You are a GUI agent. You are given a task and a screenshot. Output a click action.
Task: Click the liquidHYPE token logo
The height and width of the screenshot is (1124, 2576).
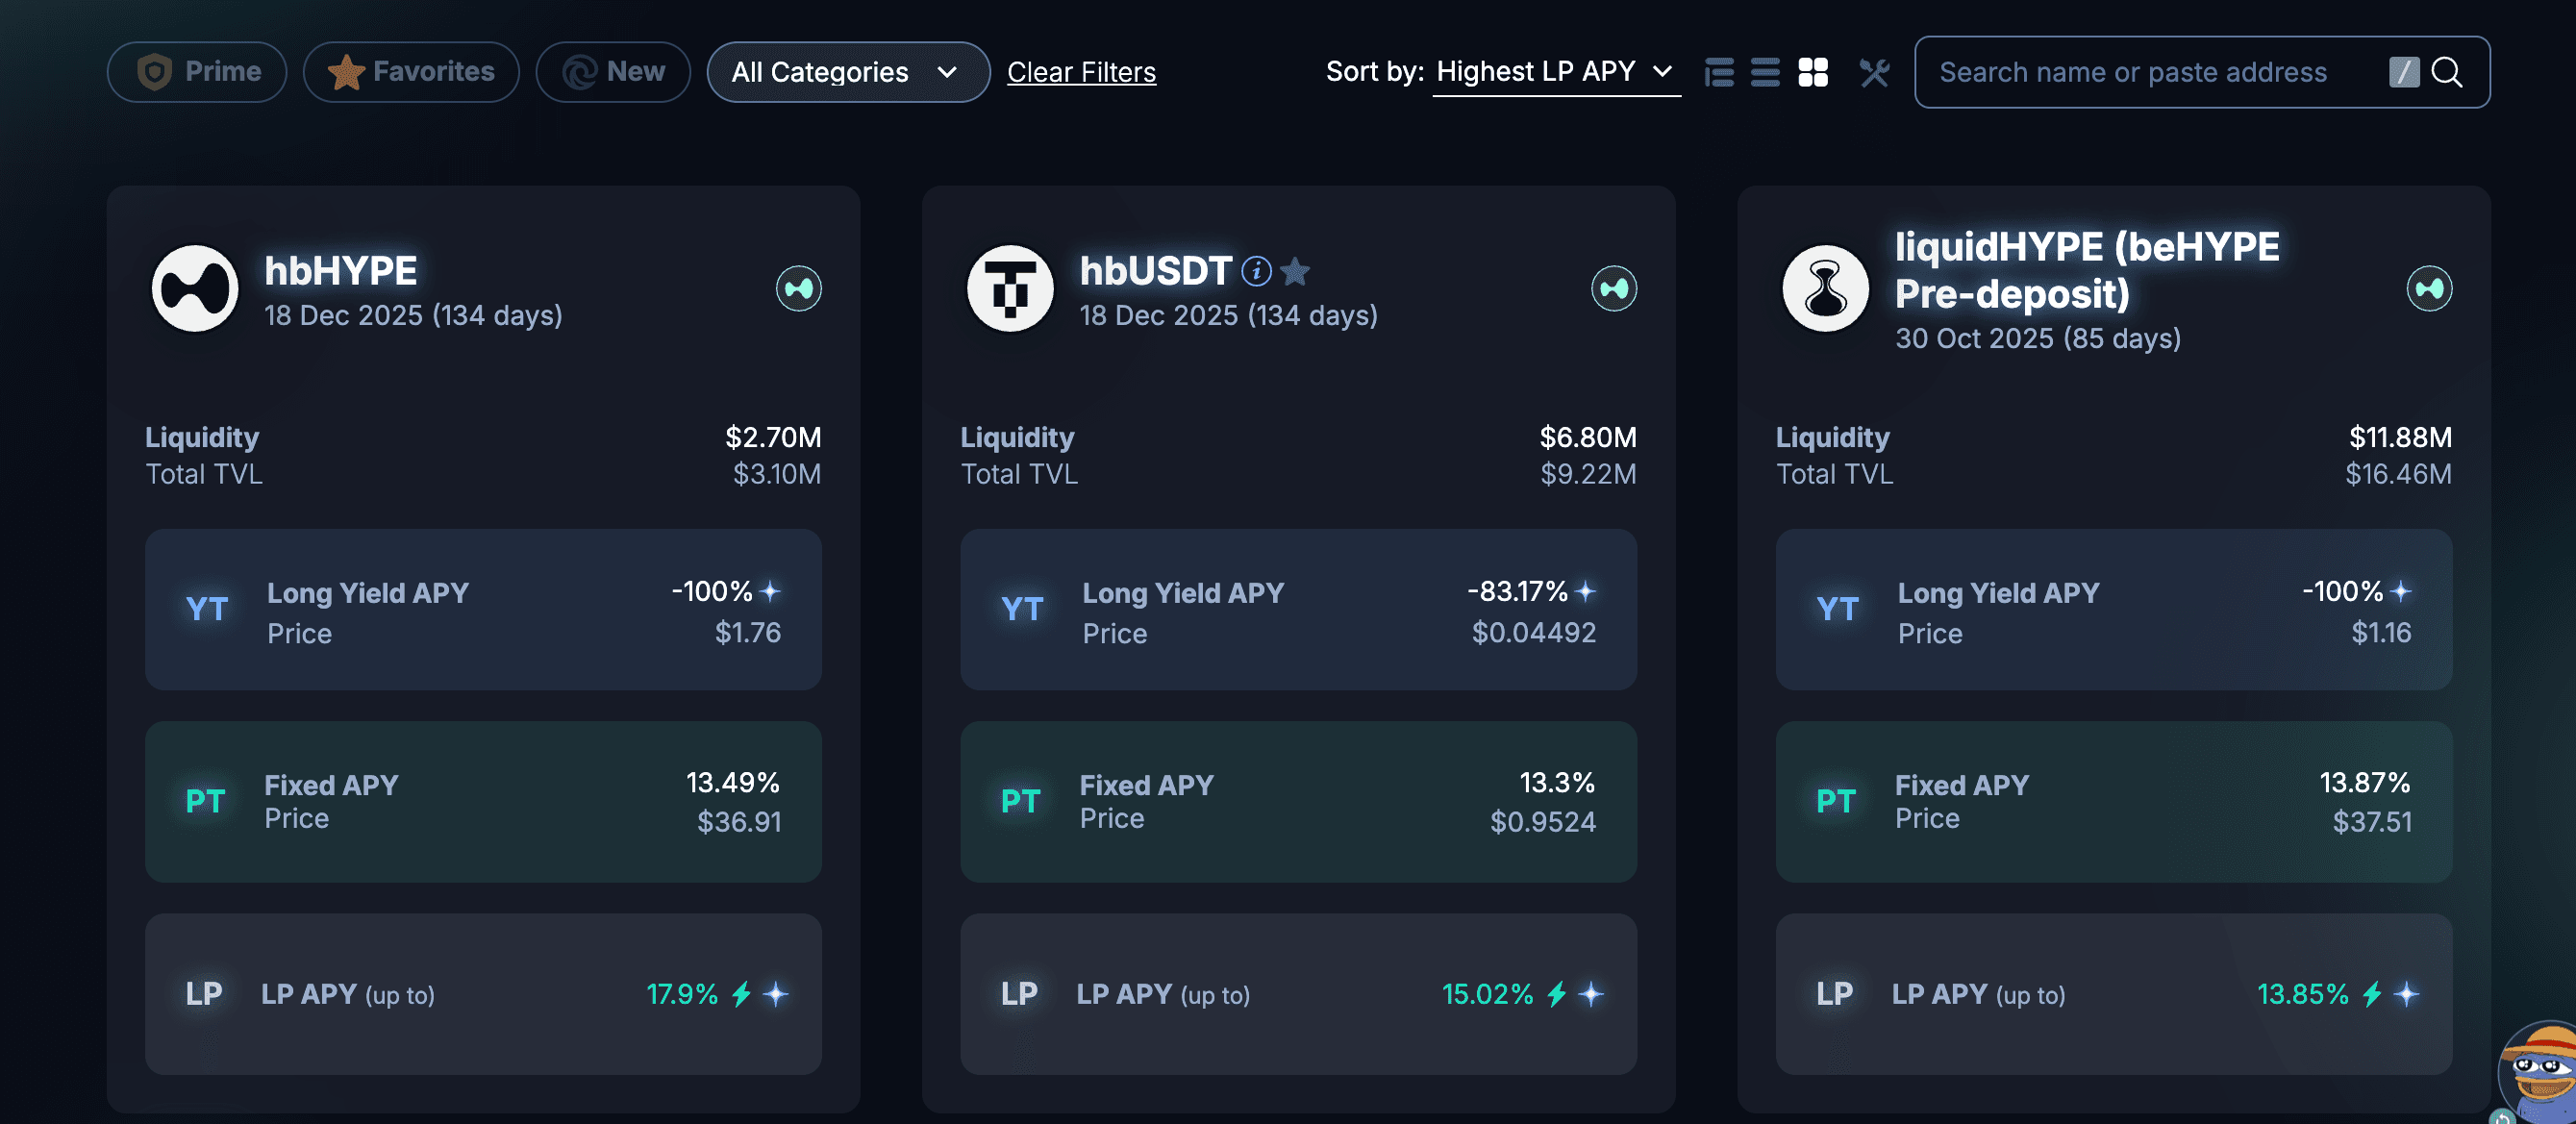tap(1826, 288)
